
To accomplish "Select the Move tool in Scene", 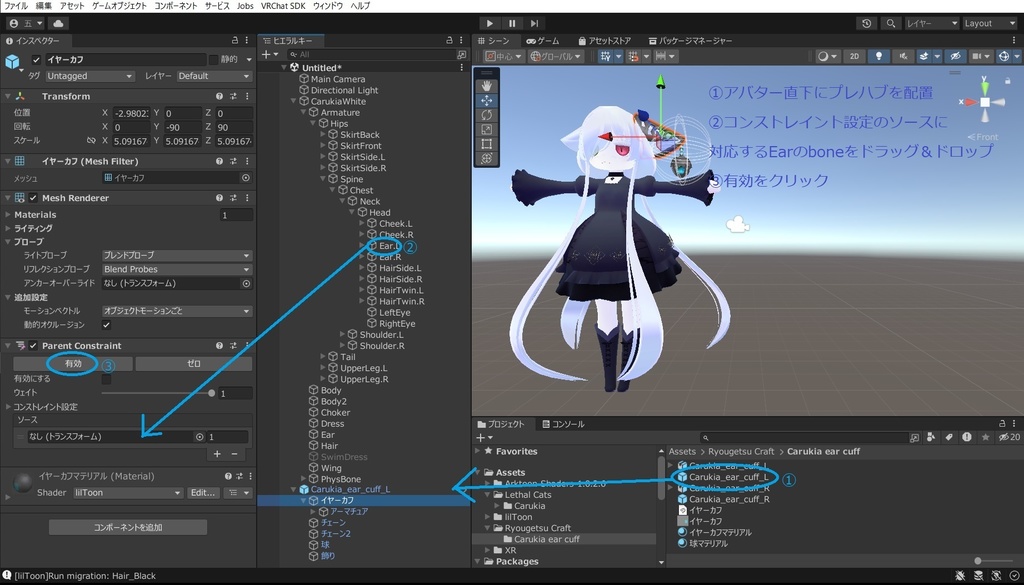I will click(487, 101).
